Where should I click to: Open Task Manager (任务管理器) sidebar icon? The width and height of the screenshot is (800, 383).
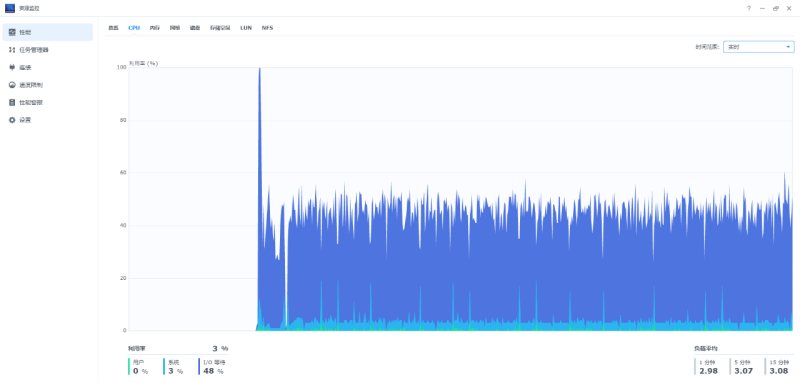tap(12, 50)
